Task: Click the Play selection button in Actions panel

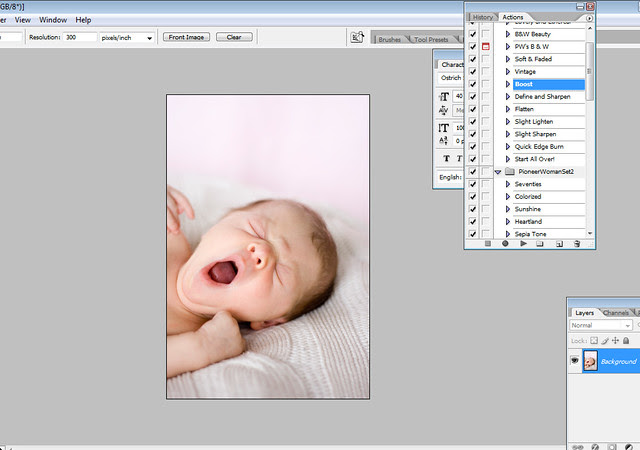Action: point(522,243)
